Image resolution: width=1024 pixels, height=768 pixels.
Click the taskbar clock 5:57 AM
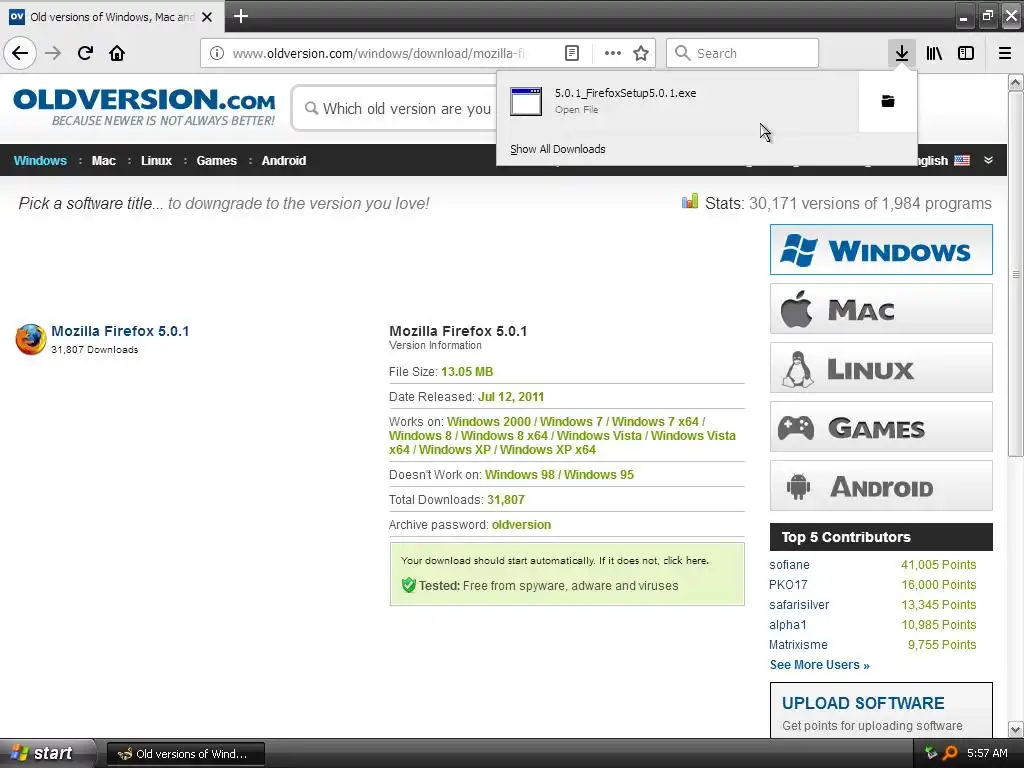coord(987,753)
